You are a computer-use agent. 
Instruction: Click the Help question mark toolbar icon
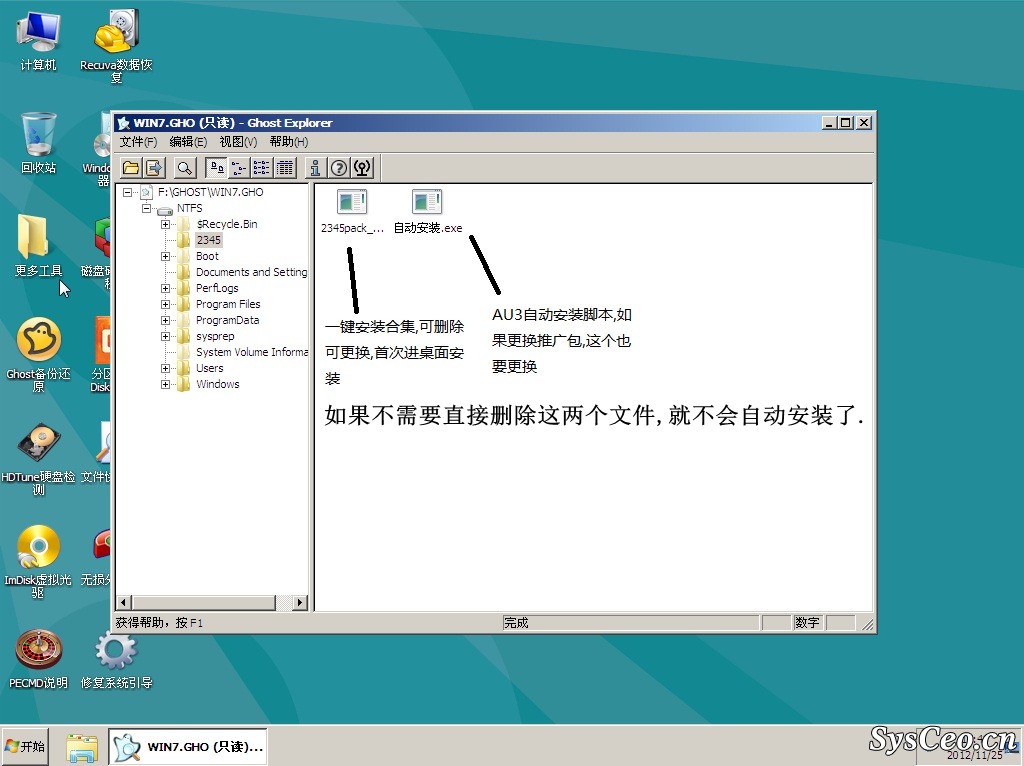[x=339, y=168]
